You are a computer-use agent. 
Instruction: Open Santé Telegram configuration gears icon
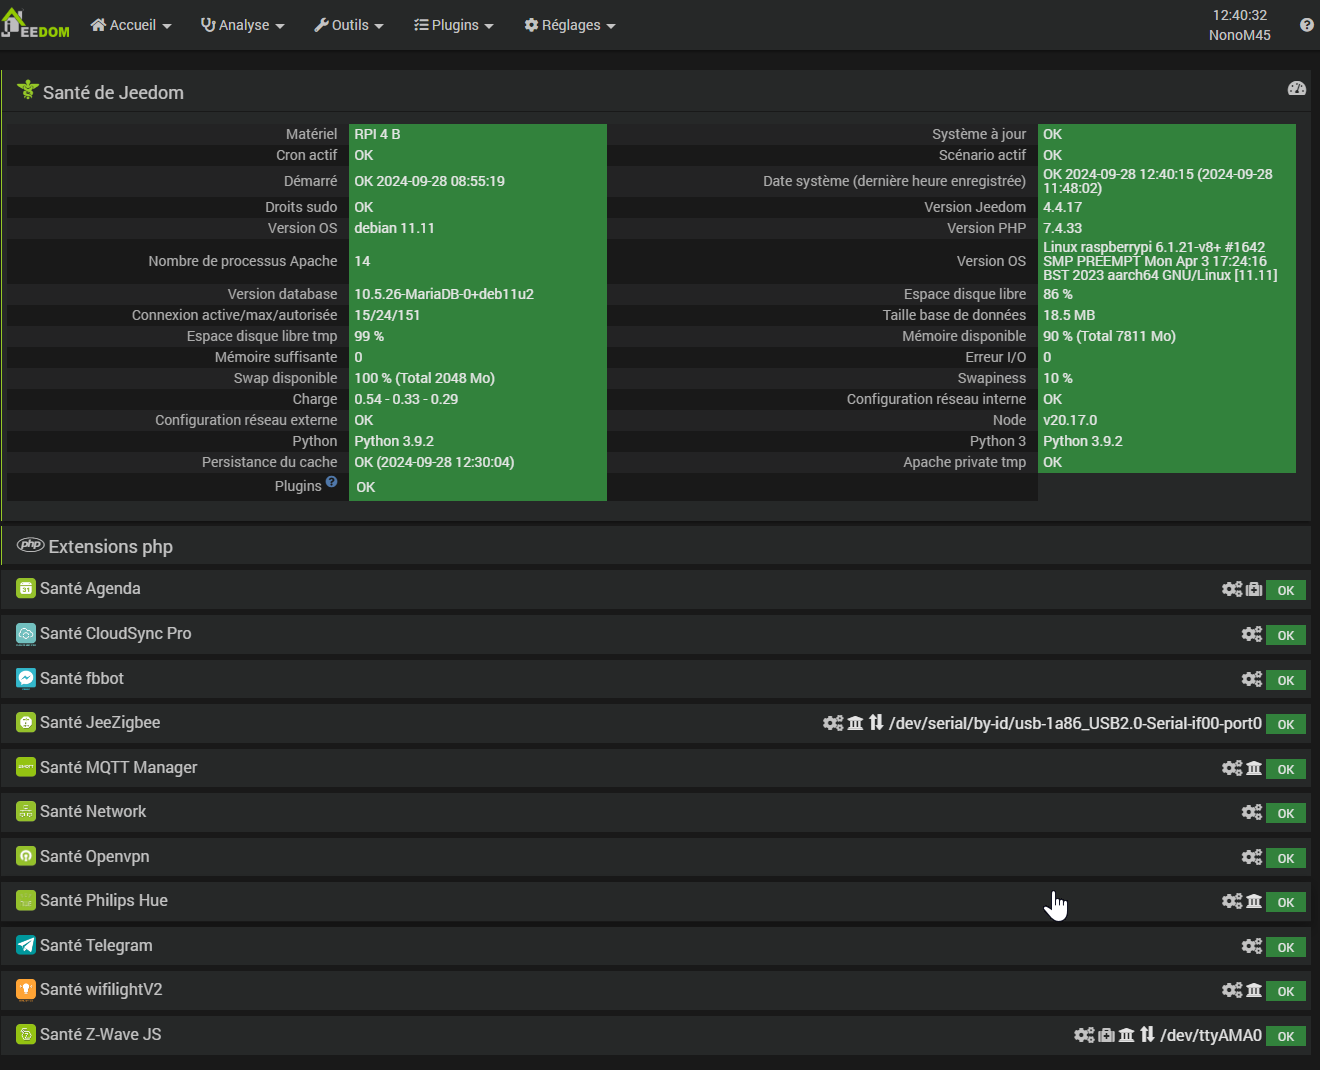pyautogui.click(x=1252, y=946)
